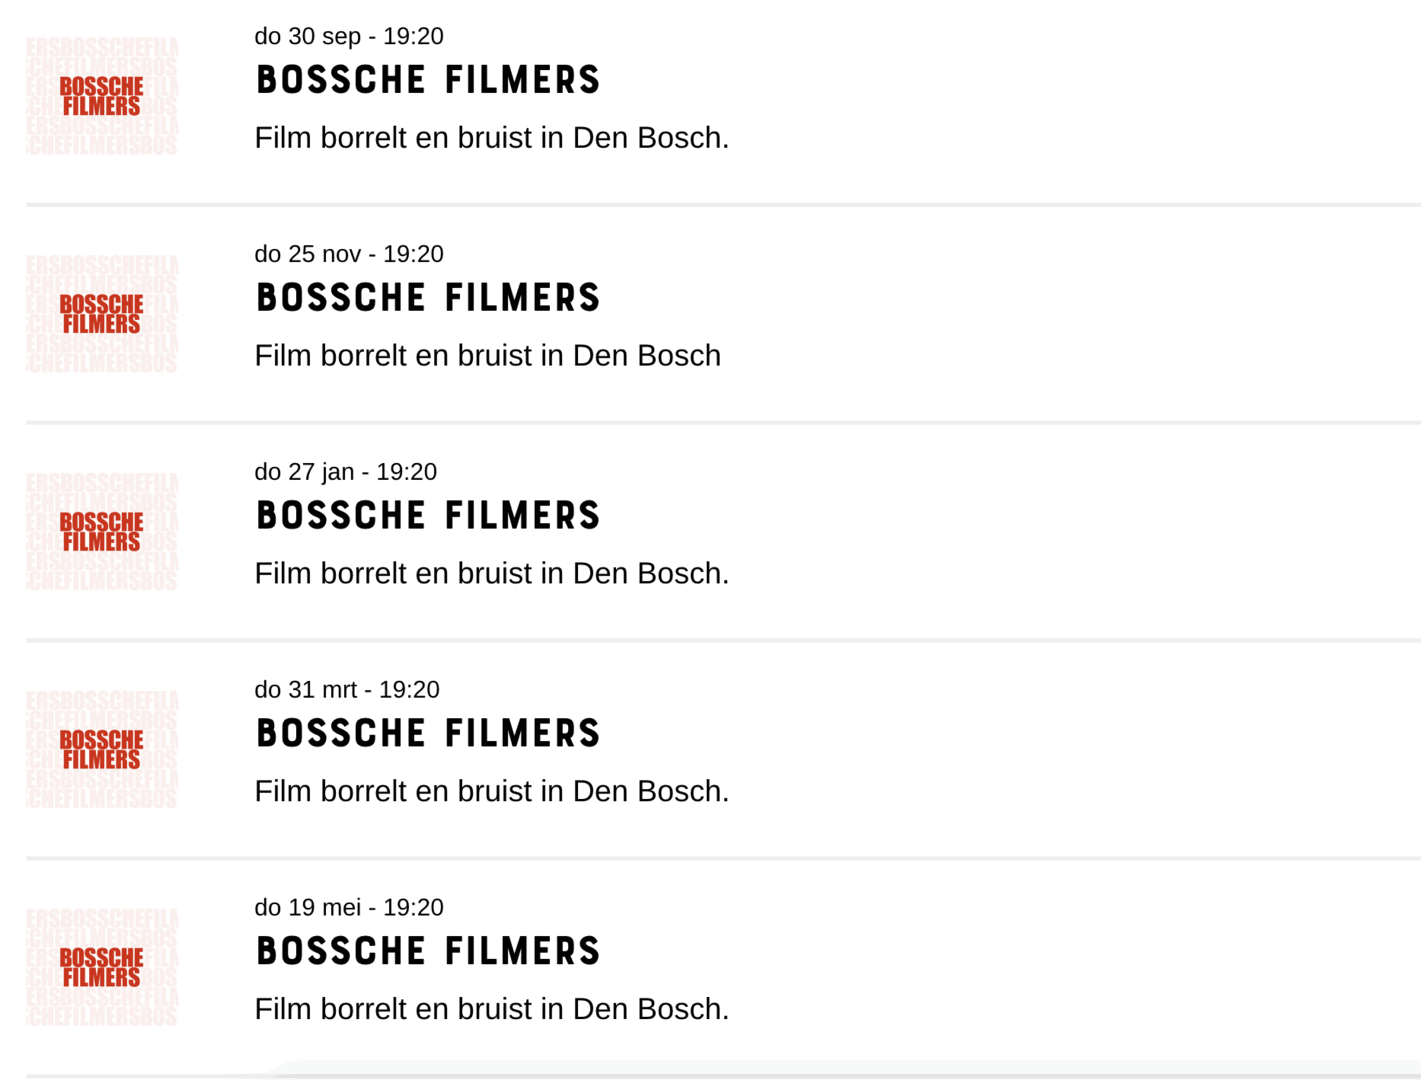Open the Bossche Filmers title for 27 jan

pos(428,516)
